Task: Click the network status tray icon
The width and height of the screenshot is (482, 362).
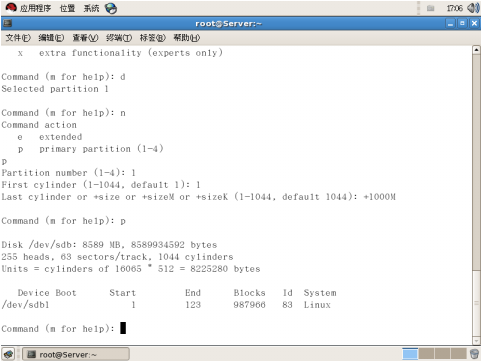Action: click(431, 8)
